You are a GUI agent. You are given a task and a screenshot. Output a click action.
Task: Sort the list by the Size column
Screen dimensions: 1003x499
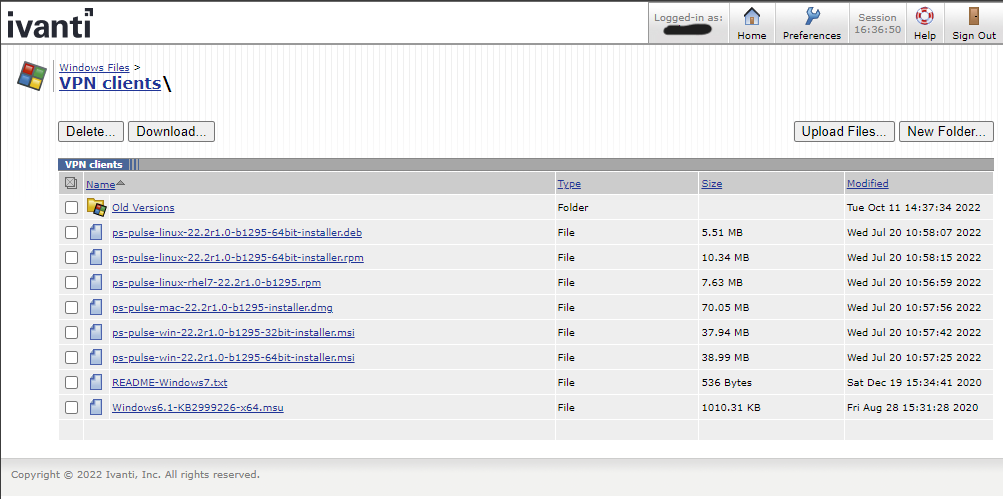(x=711, y=184)
